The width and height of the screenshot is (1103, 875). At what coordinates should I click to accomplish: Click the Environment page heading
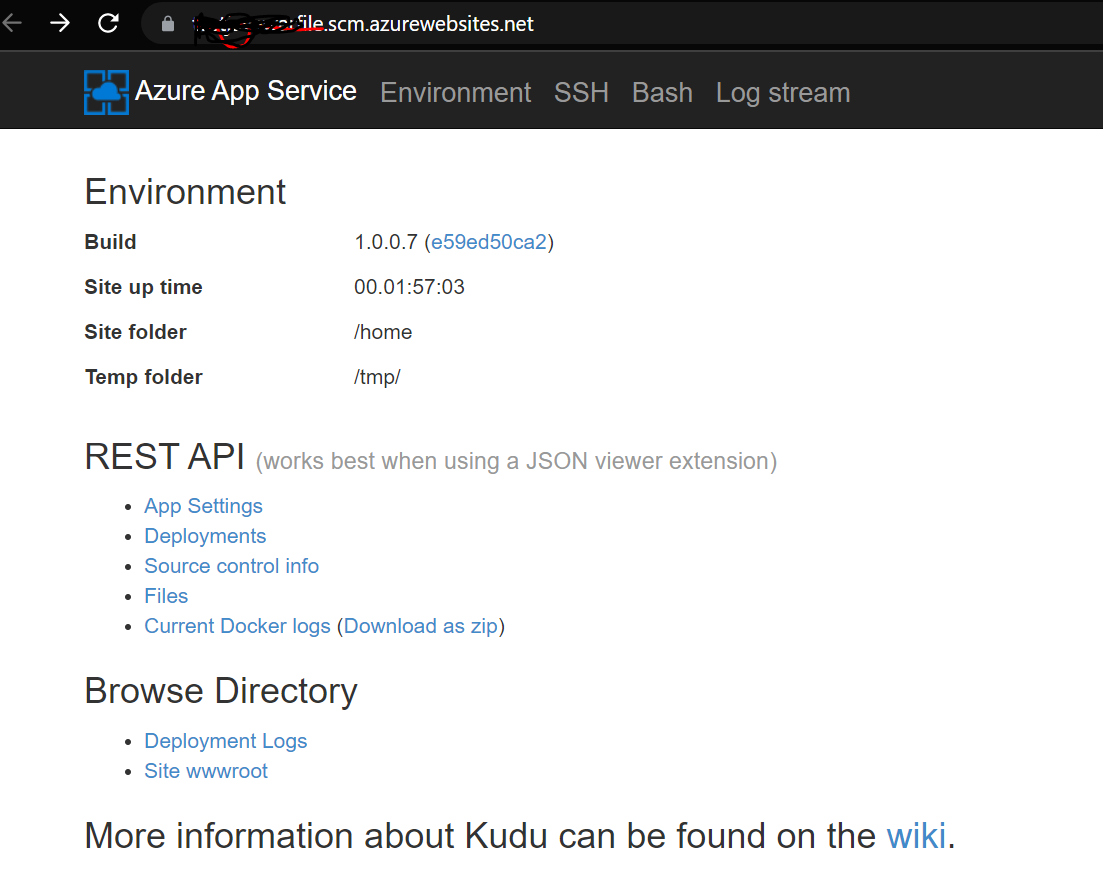click(x=185, y=192)
